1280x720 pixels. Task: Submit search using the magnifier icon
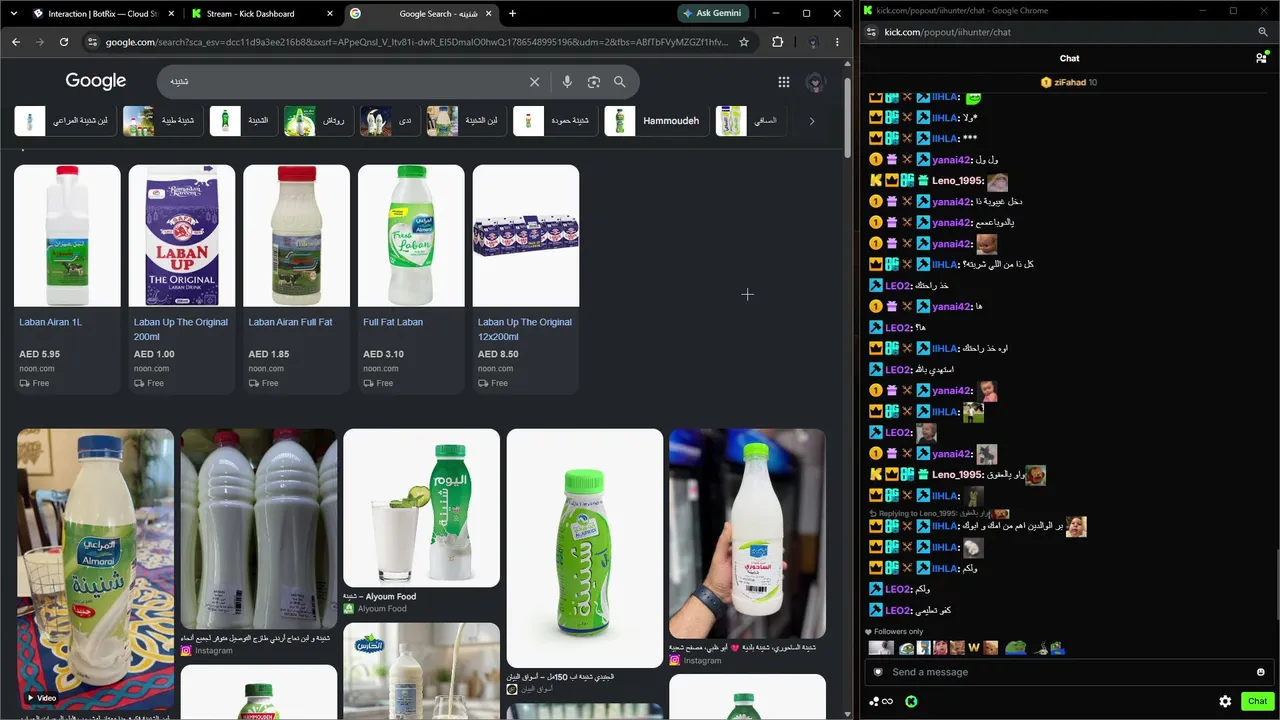(620, 82)
